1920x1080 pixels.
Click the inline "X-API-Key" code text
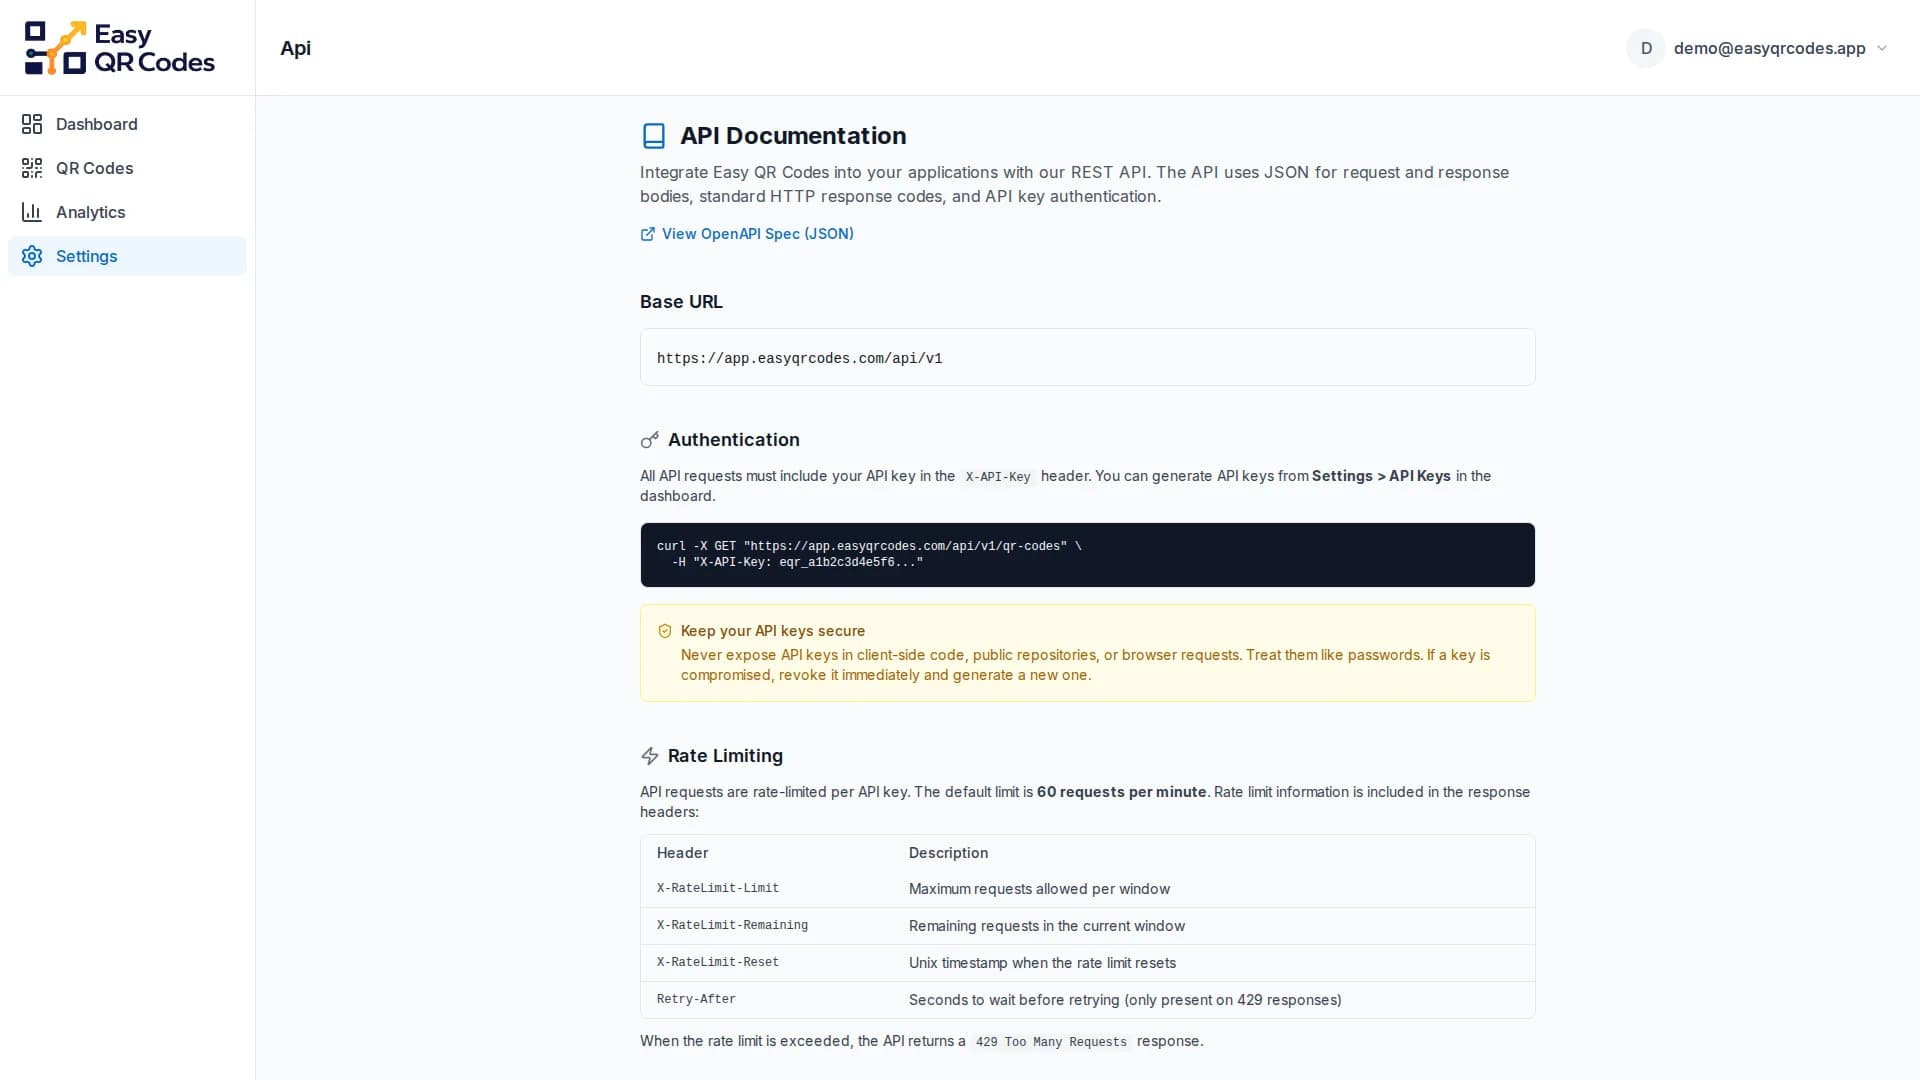pyautogui.click(x=997, y=477)
